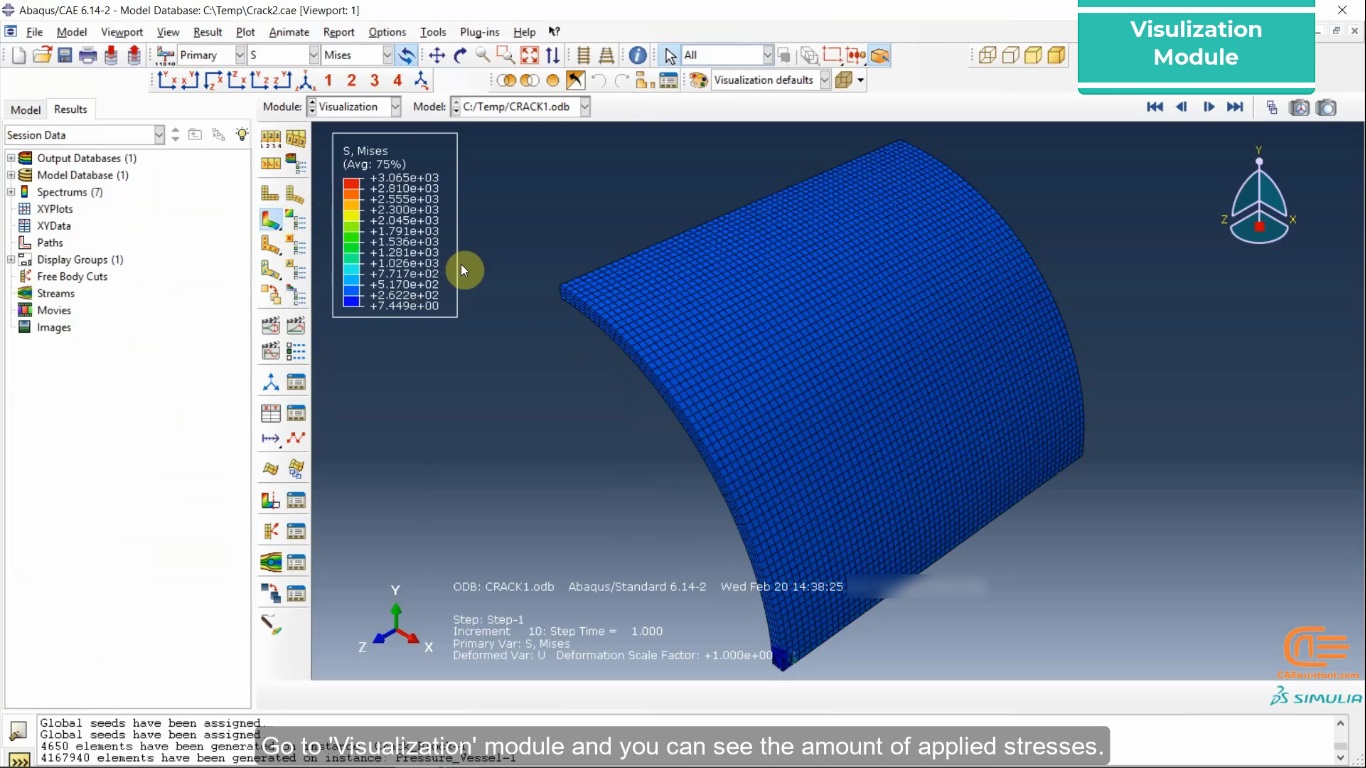This screenshot has height=768, width=1366.
Task: Click the red contour legend swatch
Action: click(351, 183)
